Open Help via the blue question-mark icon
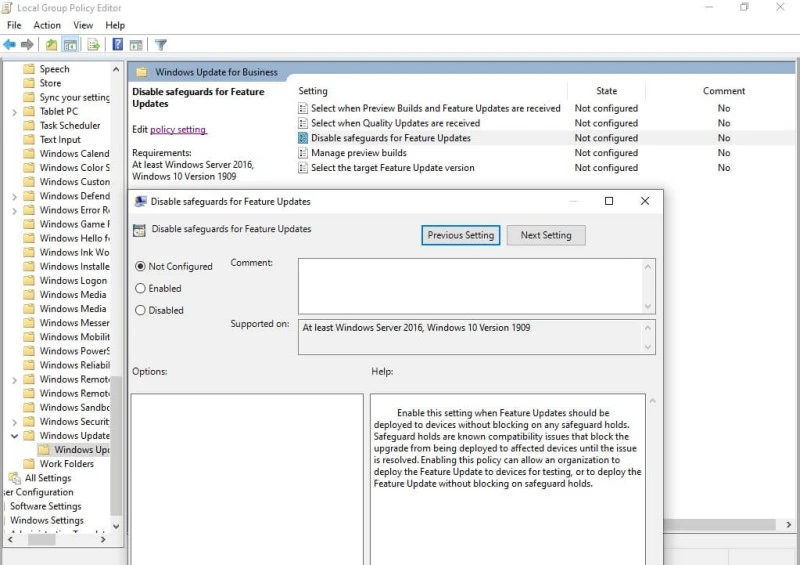 point(118,45)
